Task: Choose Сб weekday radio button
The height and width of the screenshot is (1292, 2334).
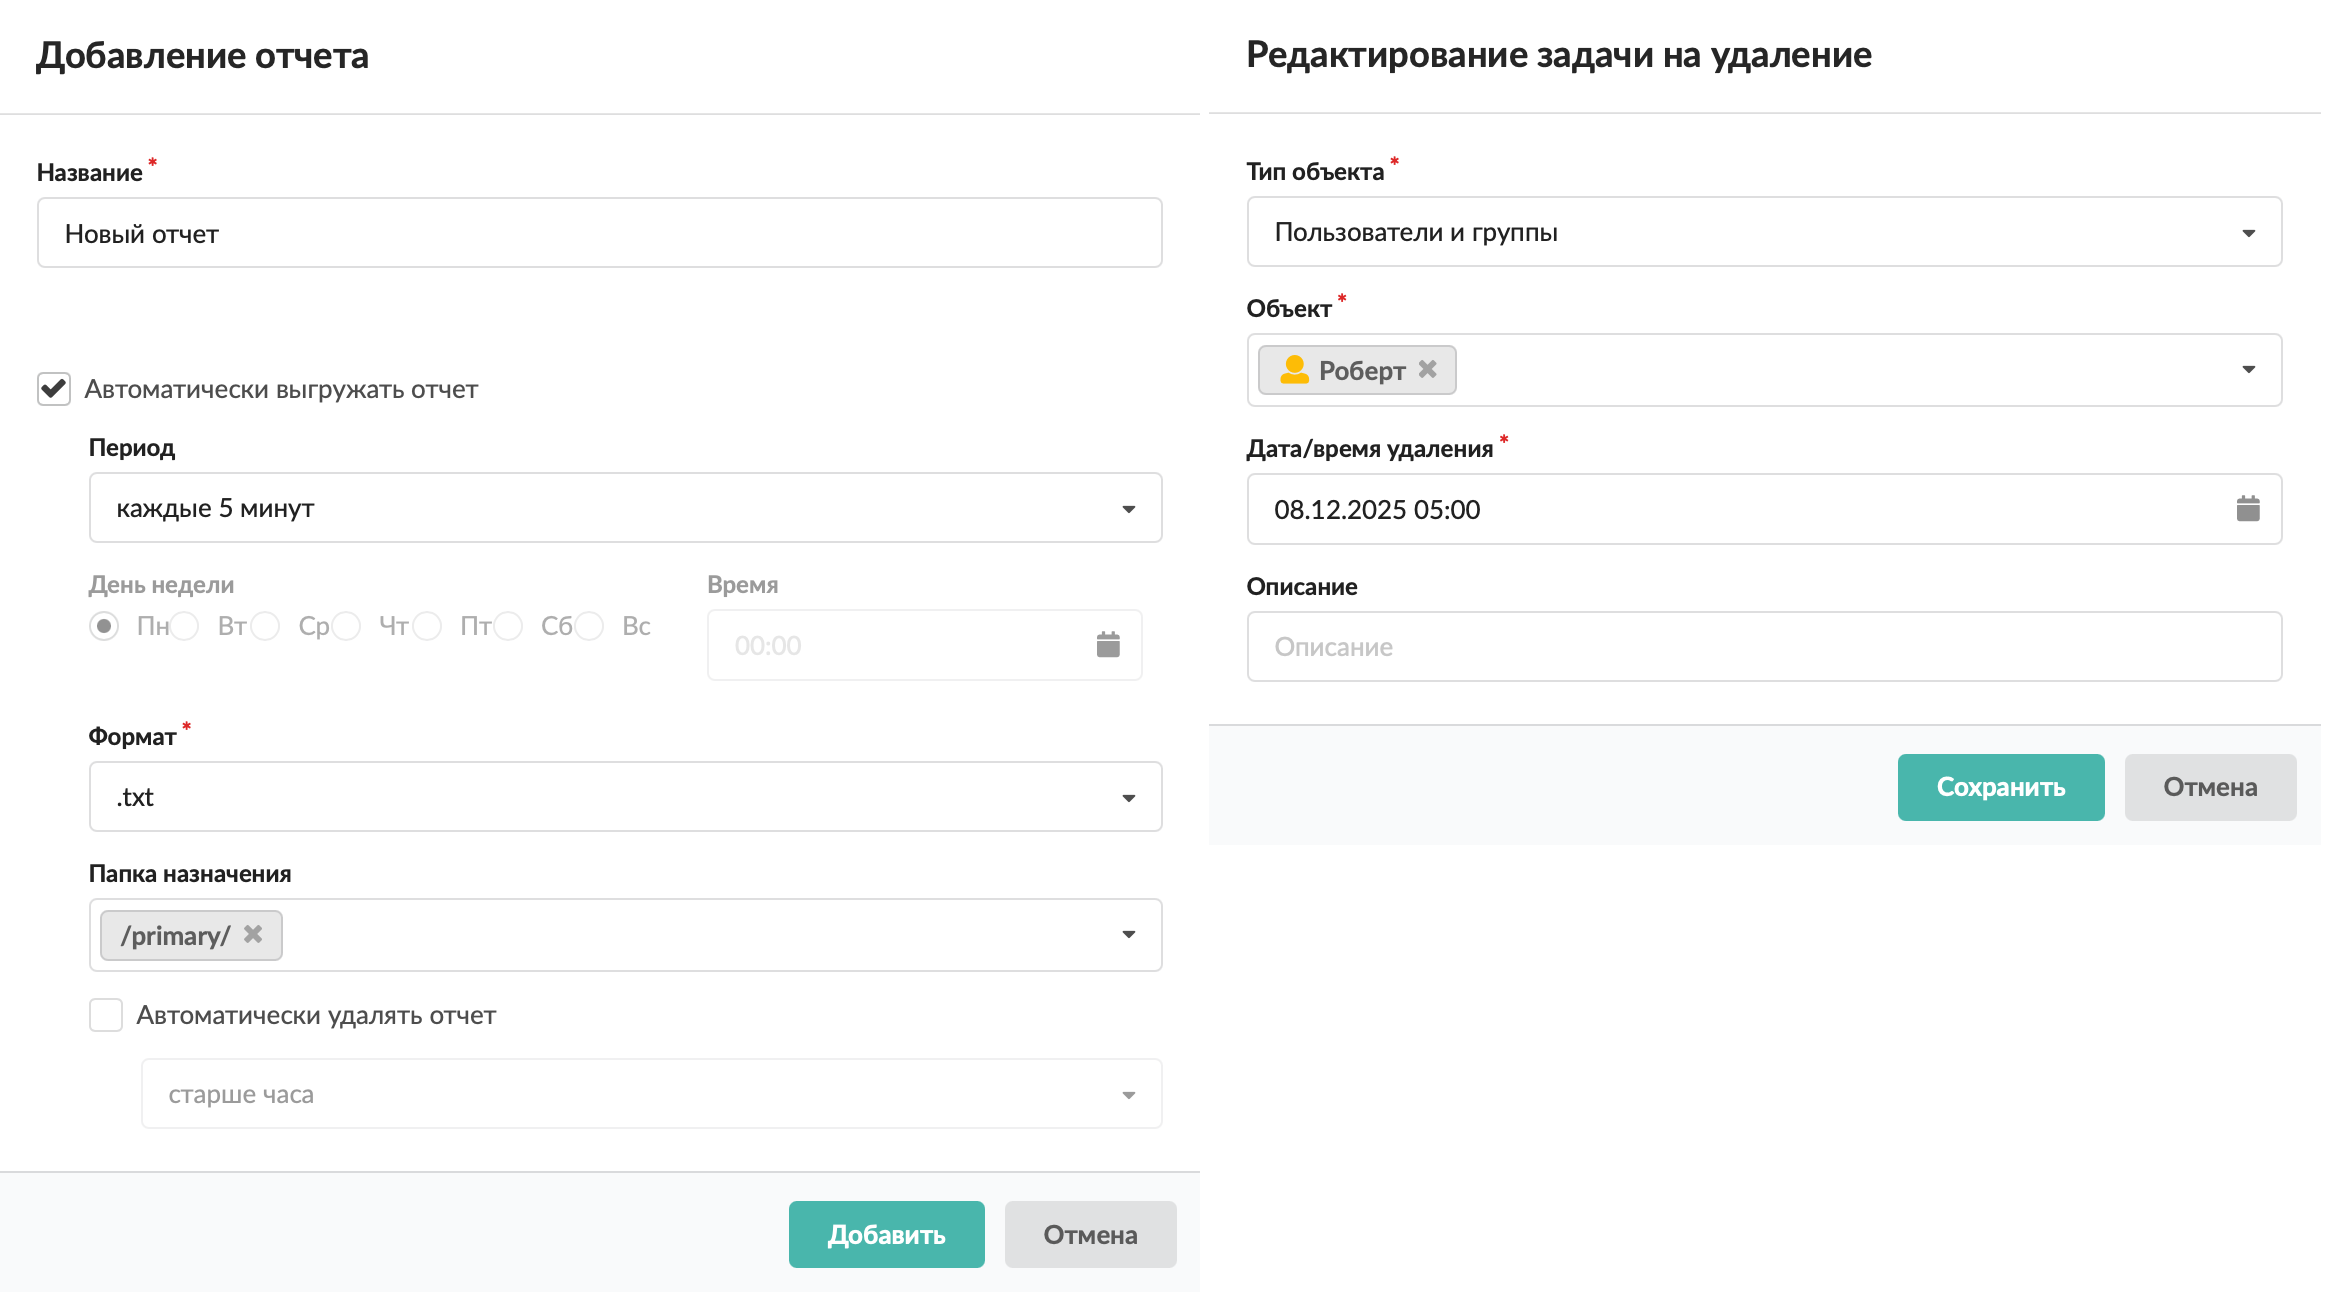Action: pyautogui.click(x=508, y=626)
